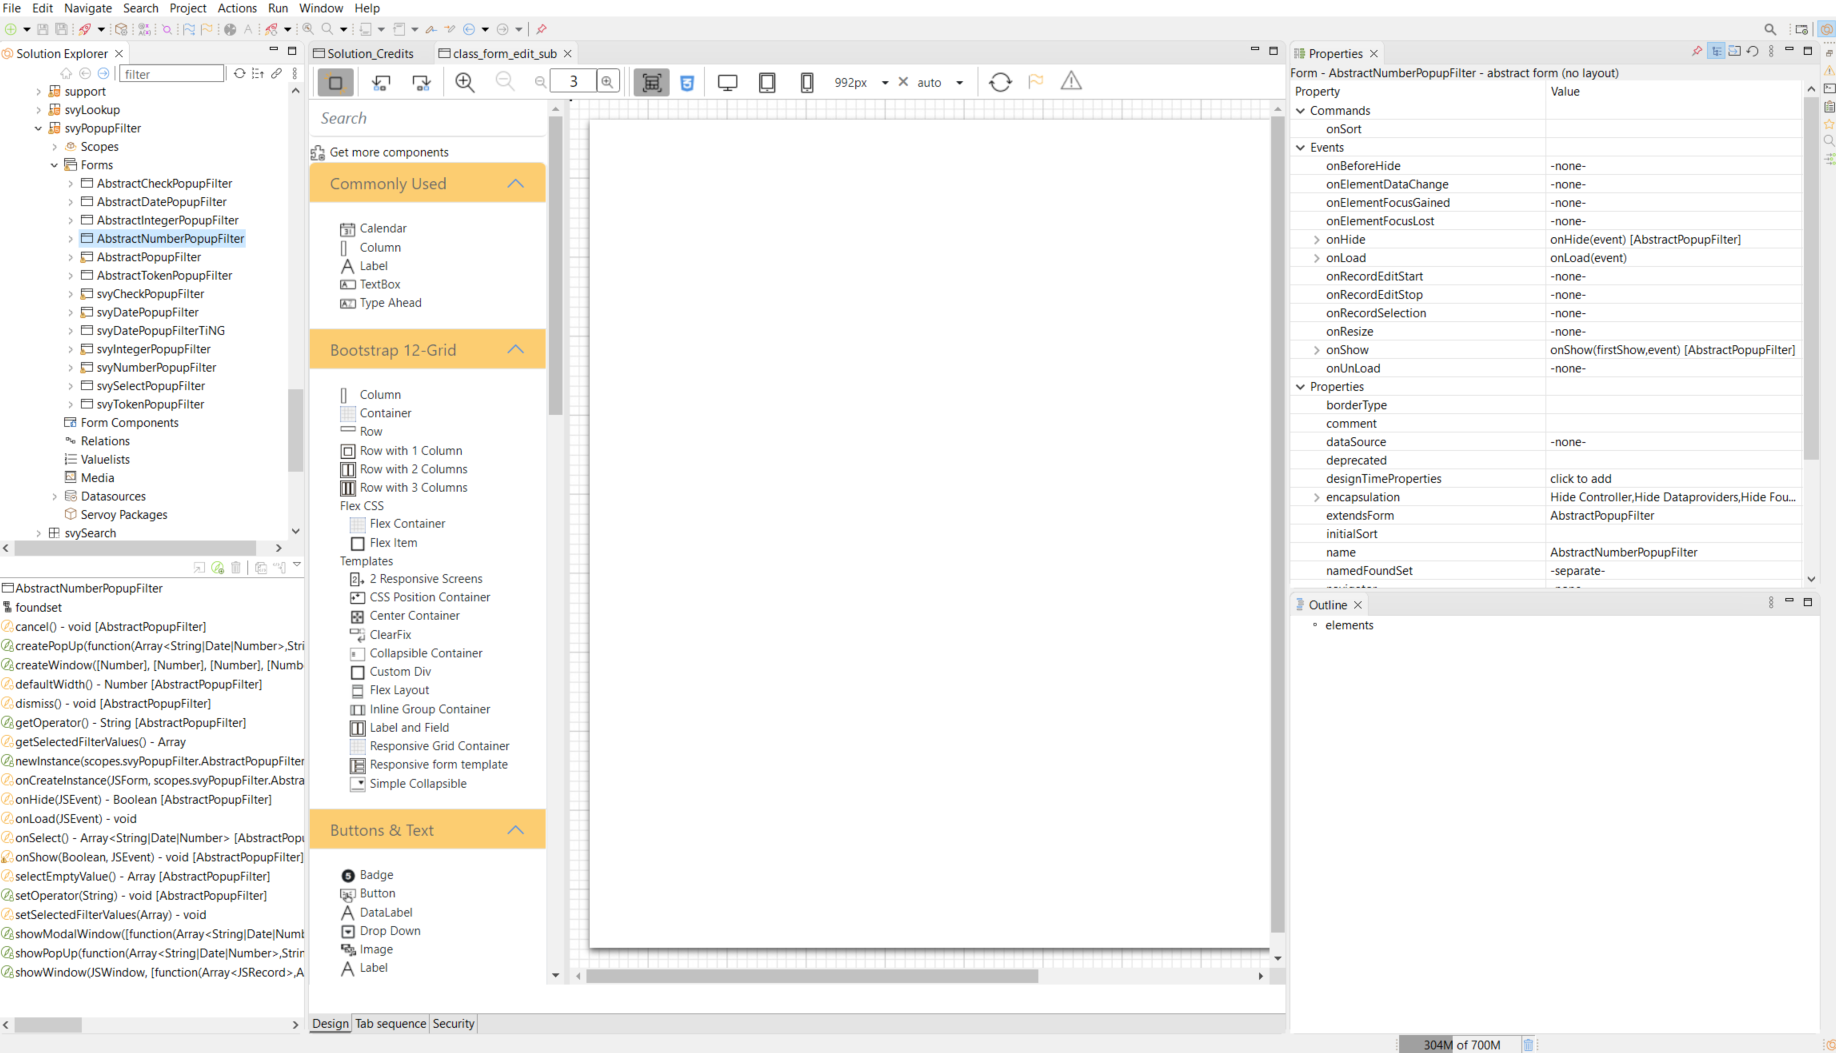Collapse the svyPopupFilter tree node
Image resolution: width=1836 pixels, height=1053 pixels.
pos(39,128)
